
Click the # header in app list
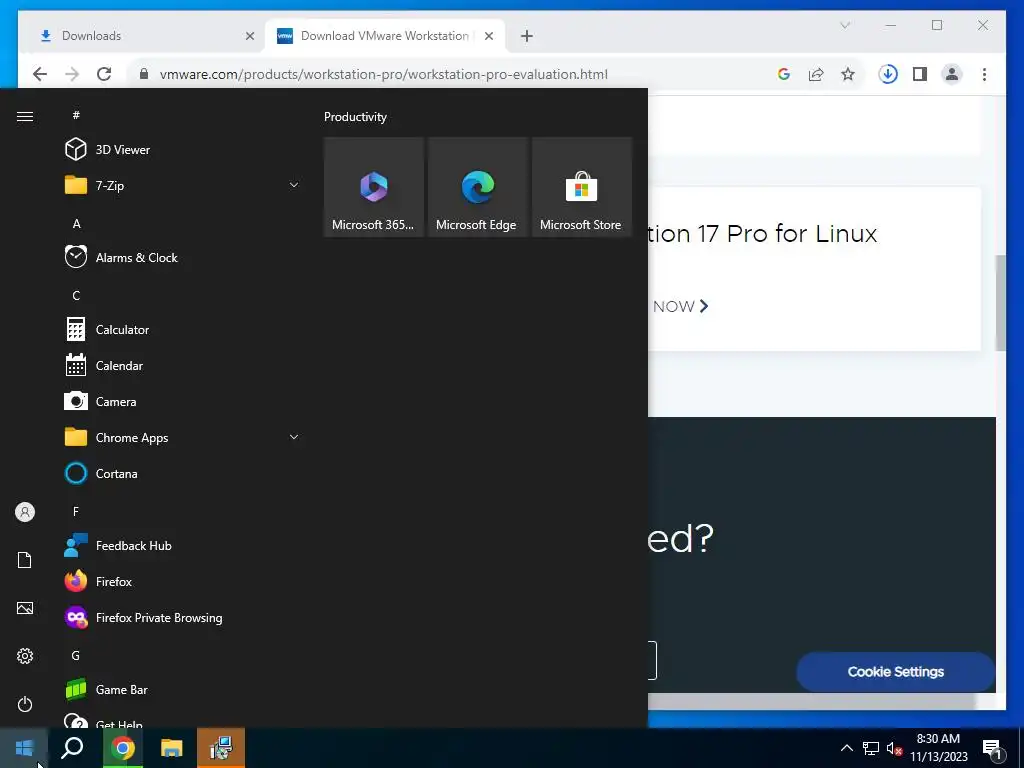(x=76, y=115)
